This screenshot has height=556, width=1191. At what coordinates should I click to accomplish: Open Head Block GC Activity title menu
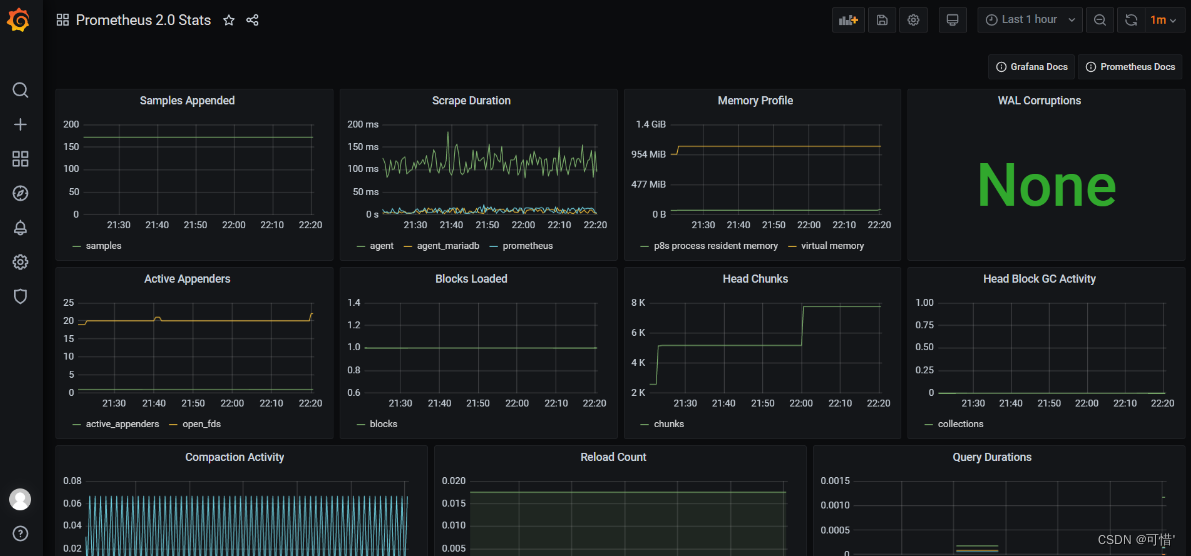(1039, 279)
